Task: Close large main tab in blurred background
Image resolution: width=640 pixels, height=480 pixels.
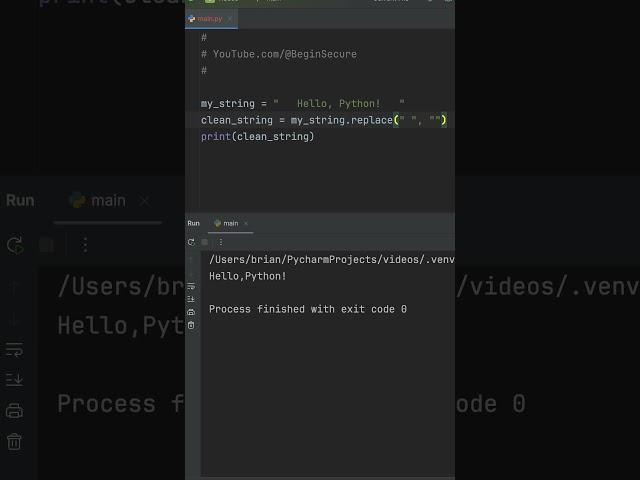Action: 144,200
